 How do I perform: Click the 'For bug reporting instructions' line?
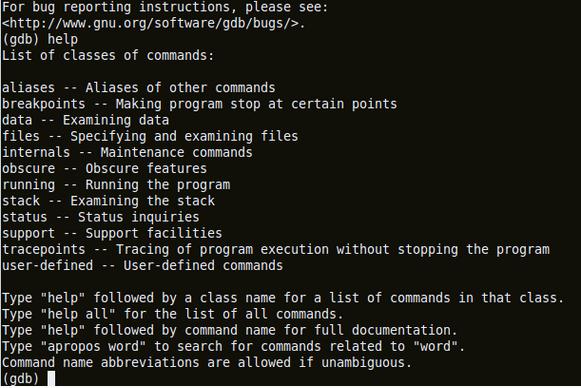pos(165,7)
